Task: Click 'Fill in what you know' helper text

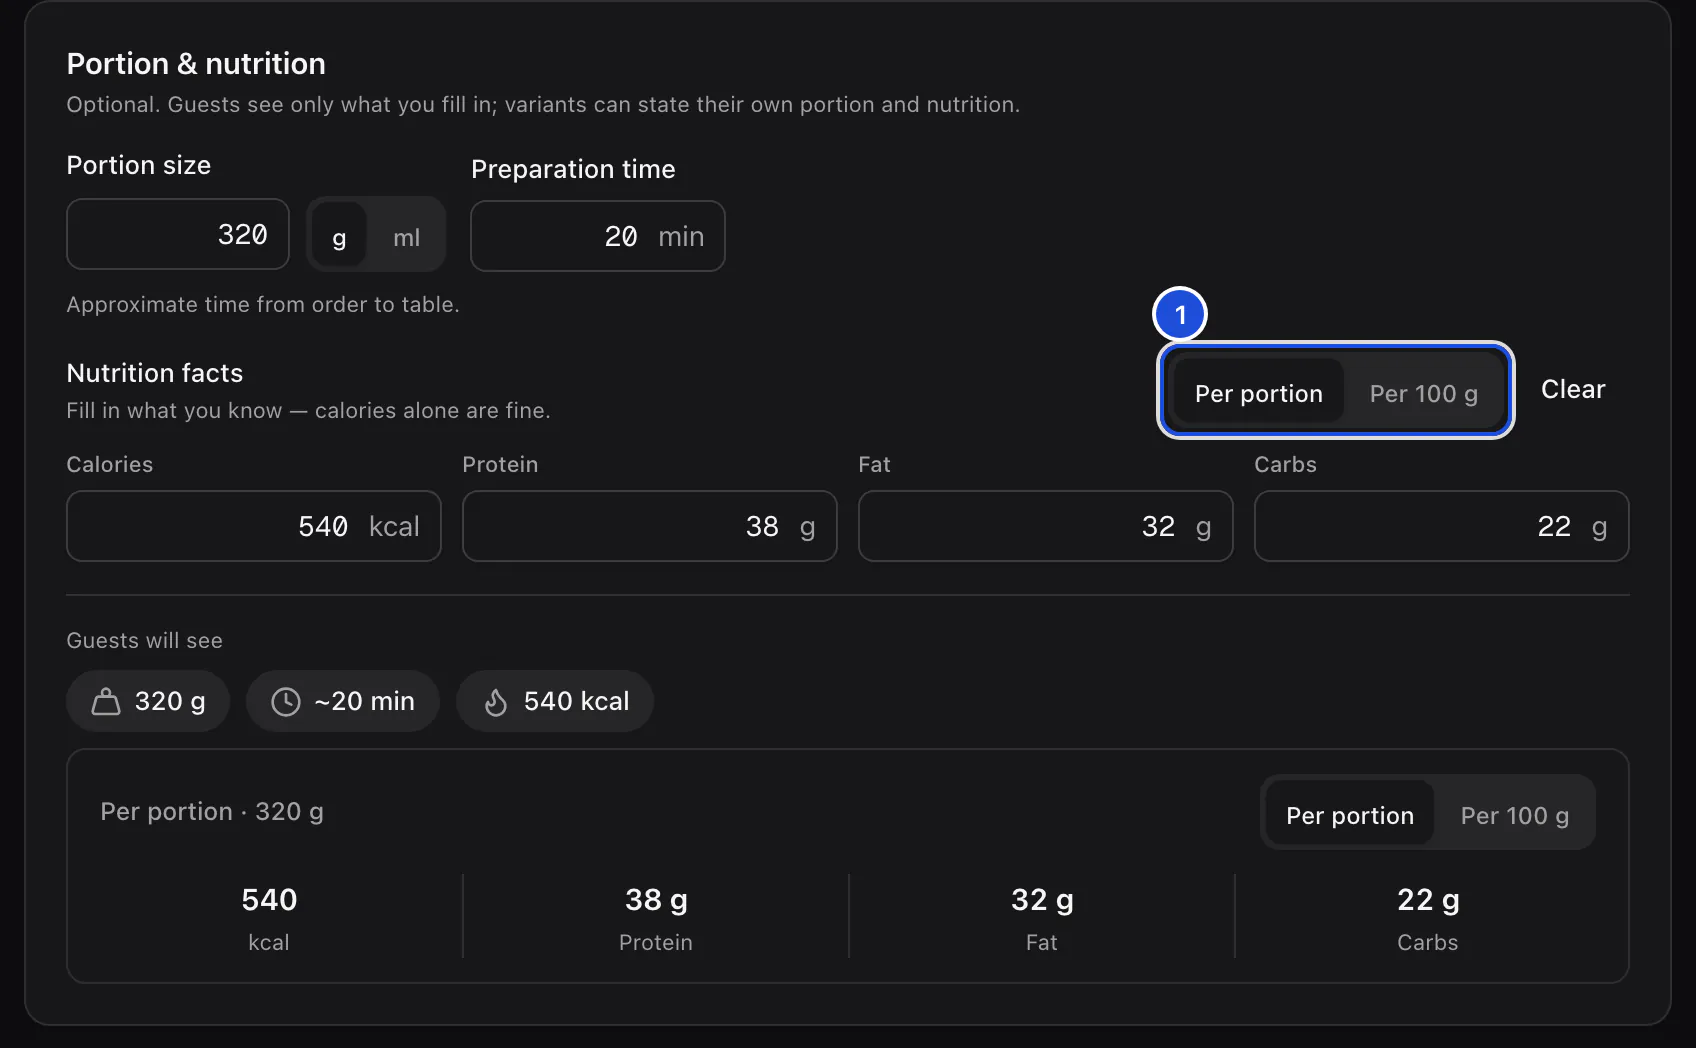Action: pos(308,410)
